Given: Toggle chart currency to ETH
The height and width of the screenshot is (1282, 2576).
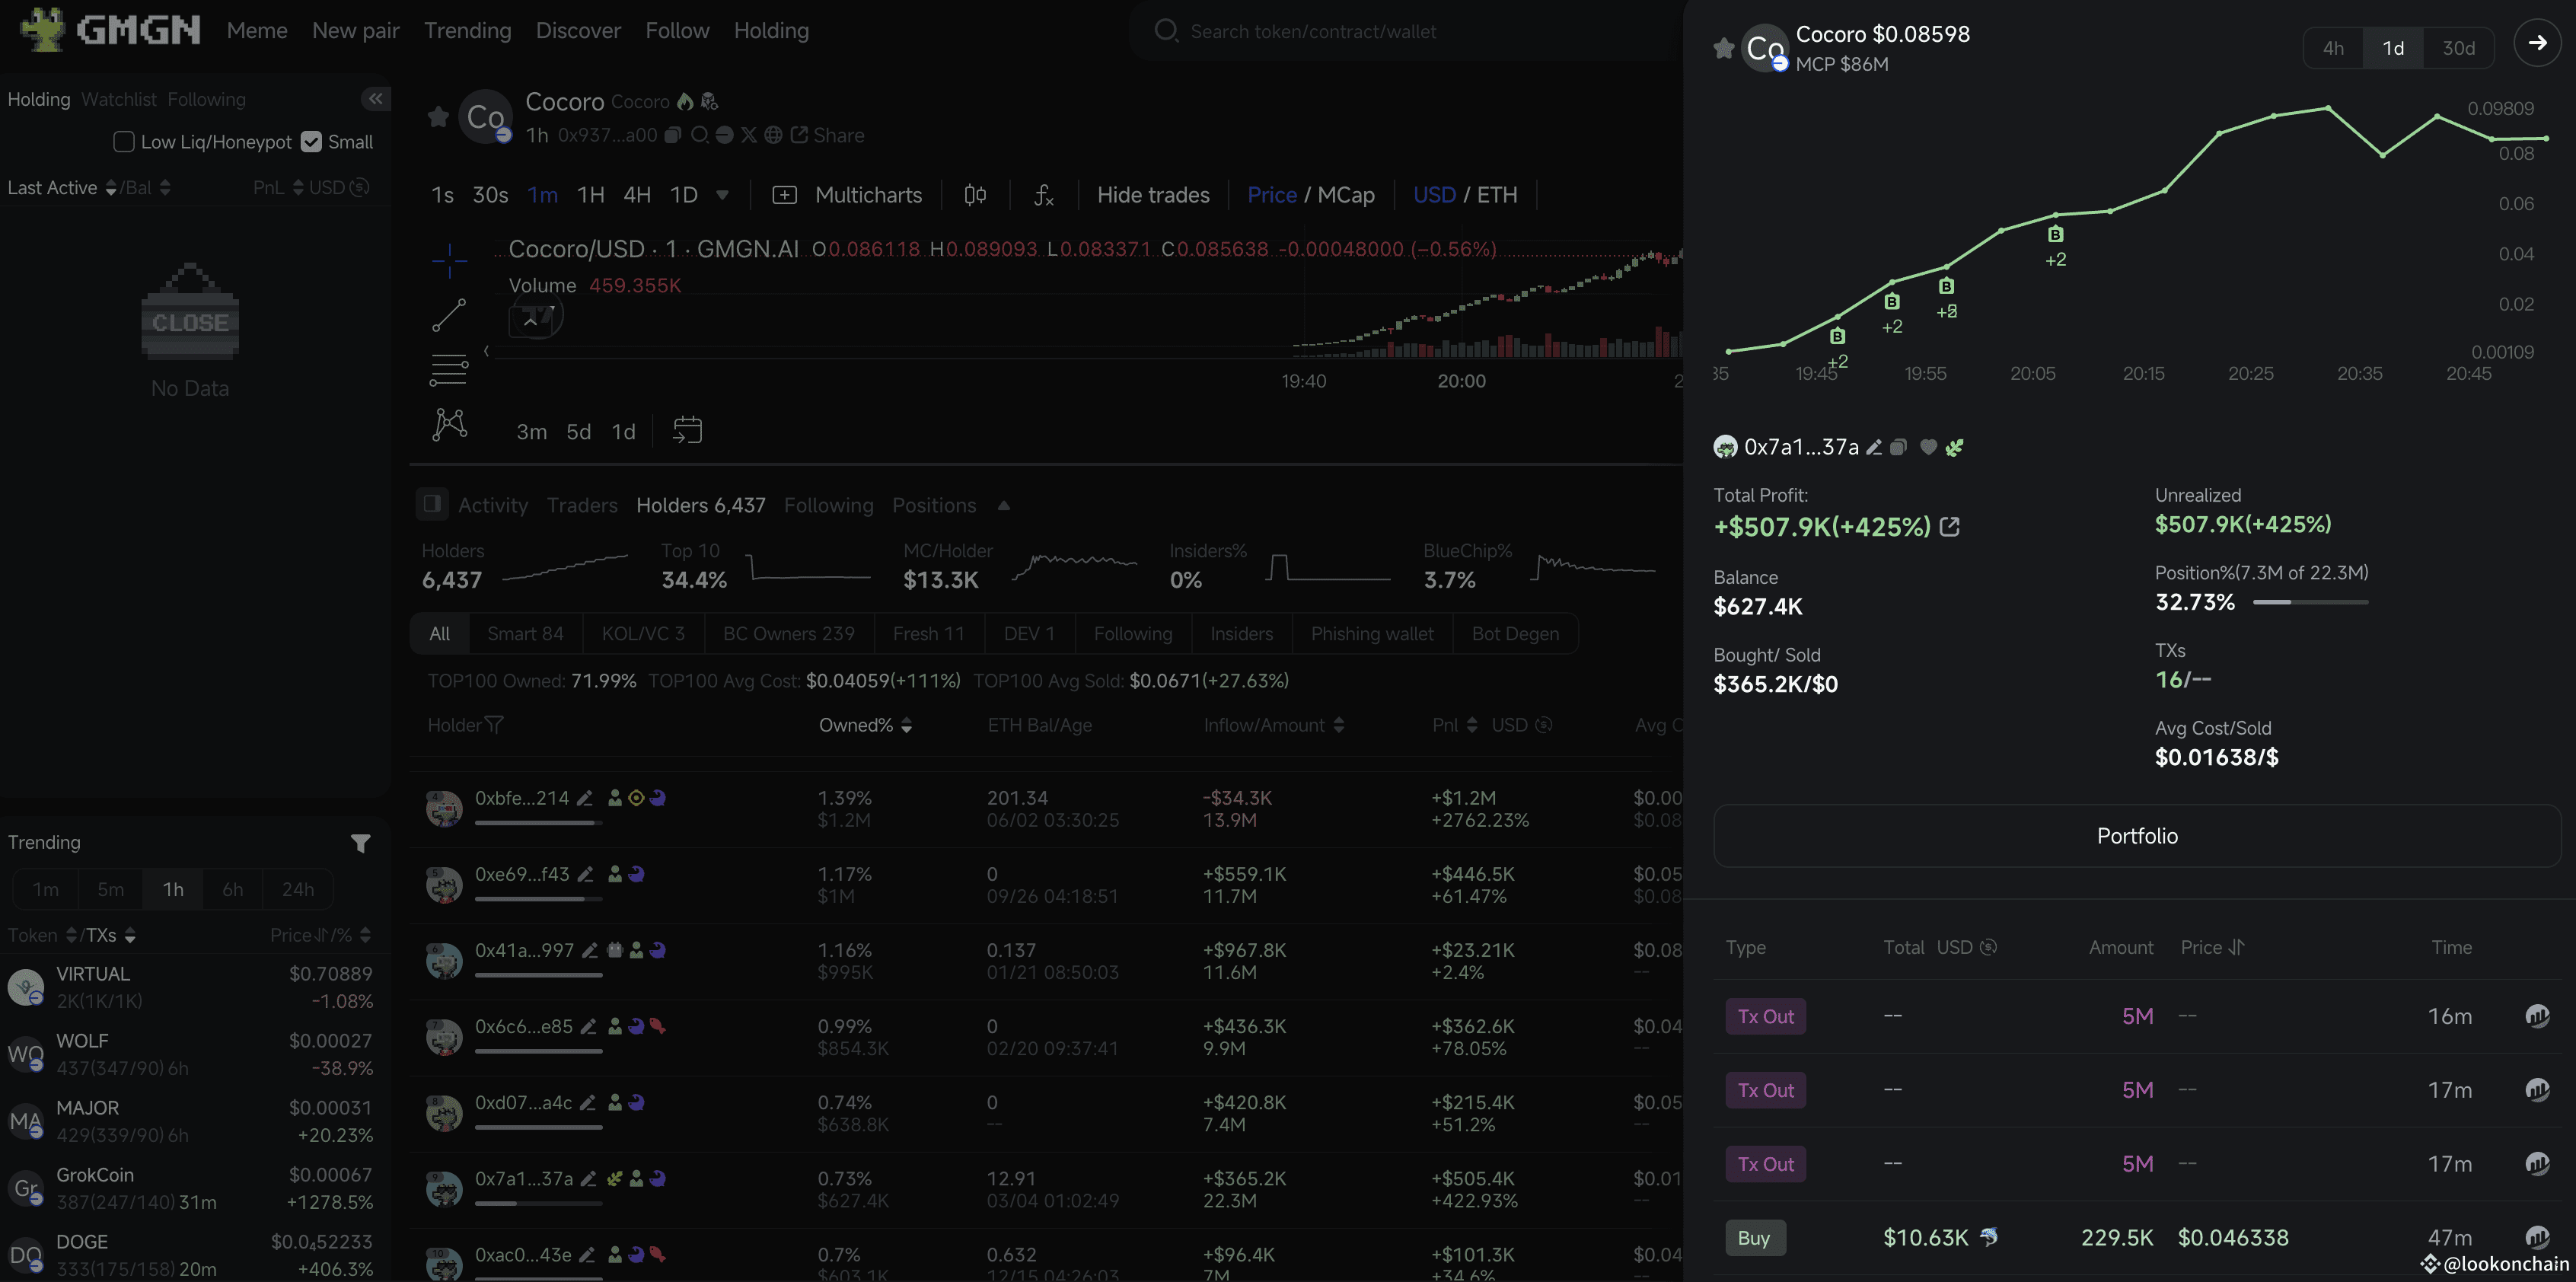Looking at the screenshot, I should [x=1497, y=195].
